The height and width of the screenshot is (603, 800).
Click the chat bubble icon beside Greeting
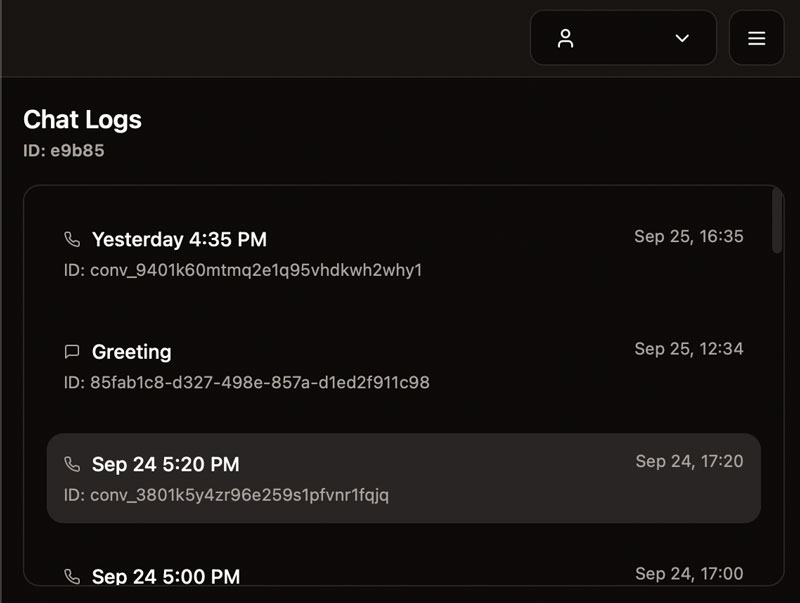(x=72, y=352)
